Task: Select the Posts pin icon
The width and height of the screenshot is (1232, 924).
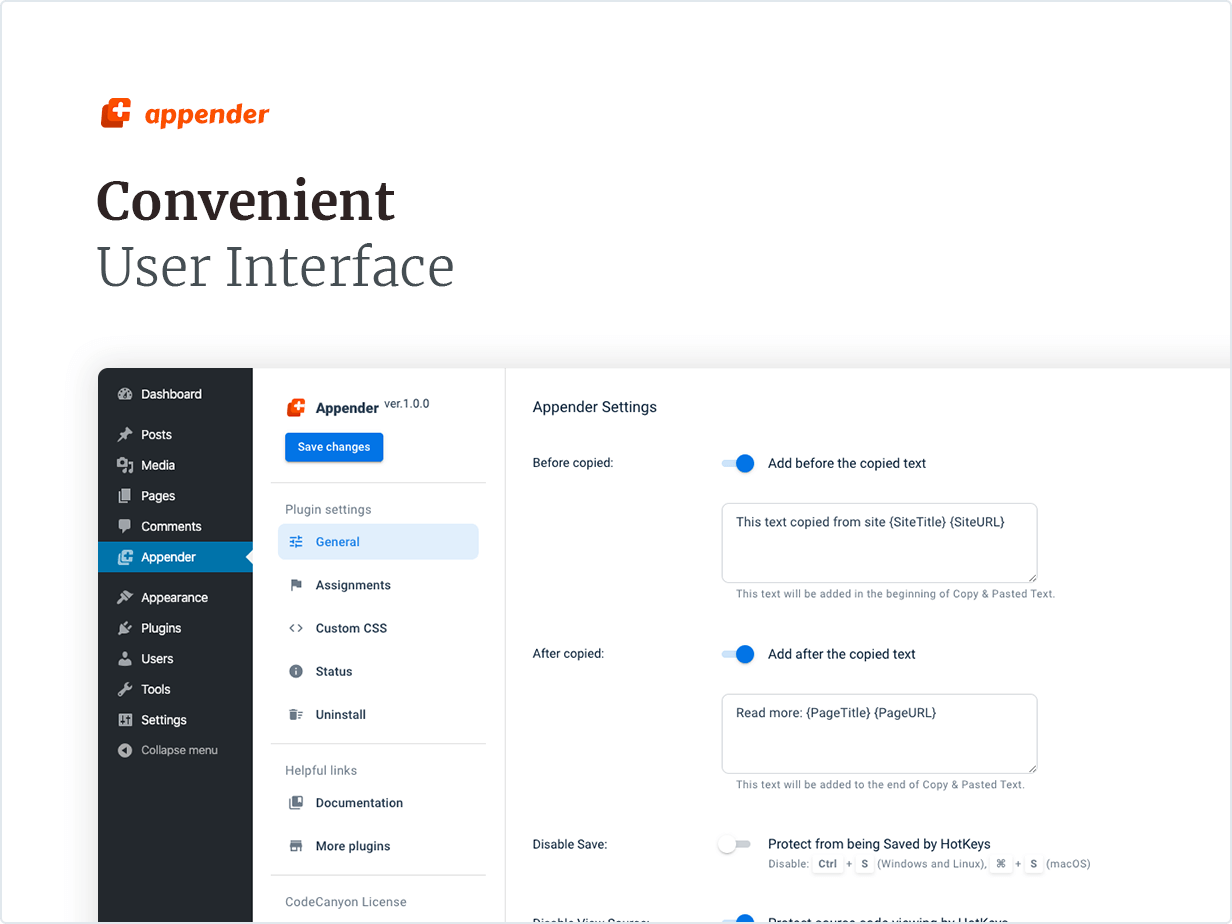Action: 124,434
